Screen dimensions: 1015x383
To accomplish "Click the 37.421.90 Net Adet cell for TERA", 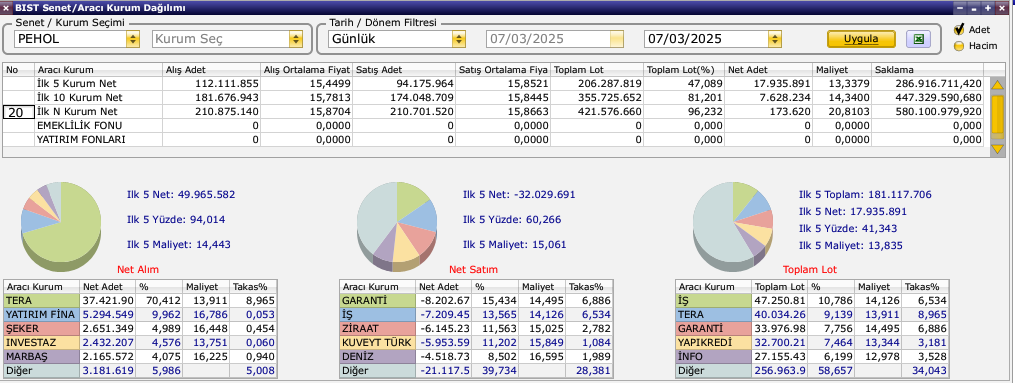I will [107, 301].
